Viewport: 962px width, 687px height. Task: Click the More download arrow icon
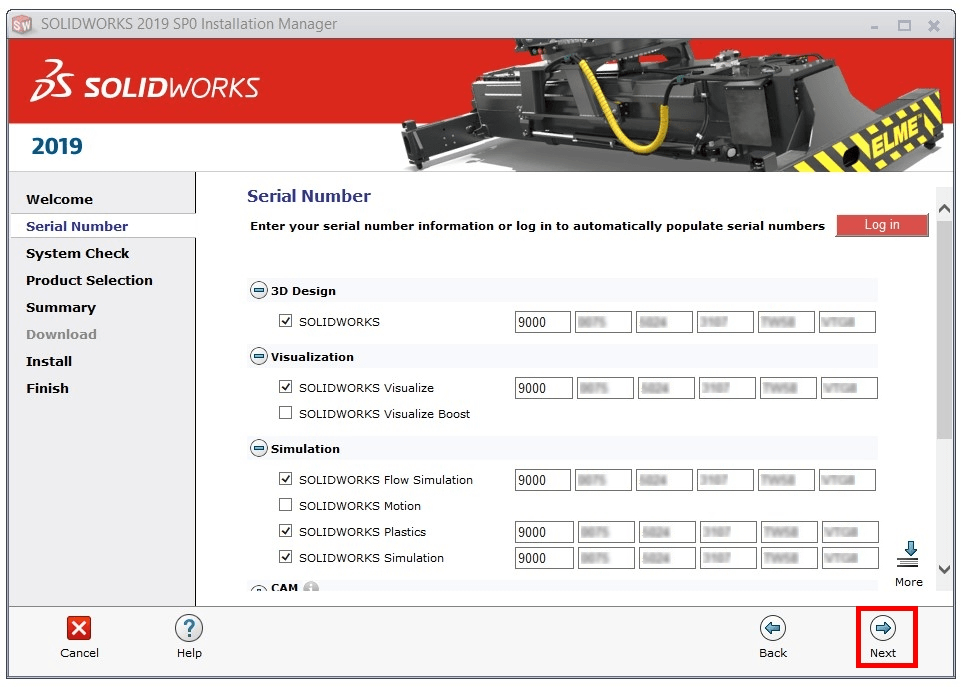(908, 553)
